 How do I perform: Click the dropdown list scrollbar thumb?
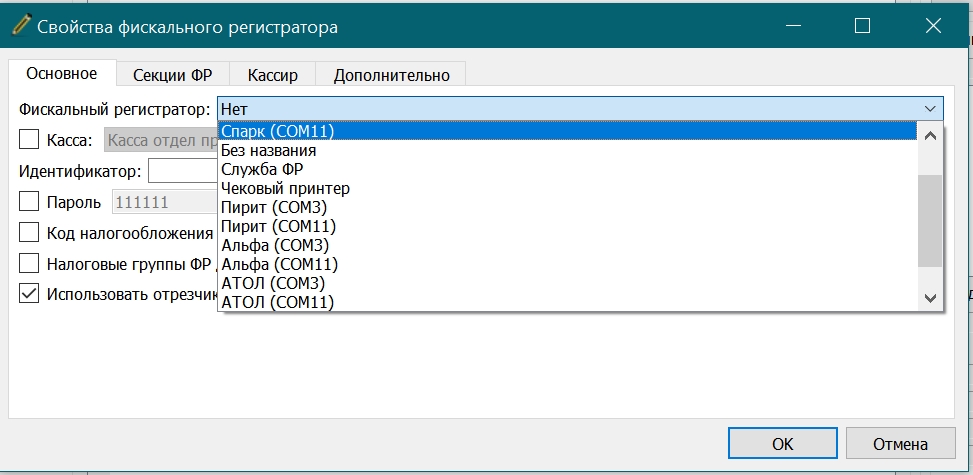click(930, 220)
